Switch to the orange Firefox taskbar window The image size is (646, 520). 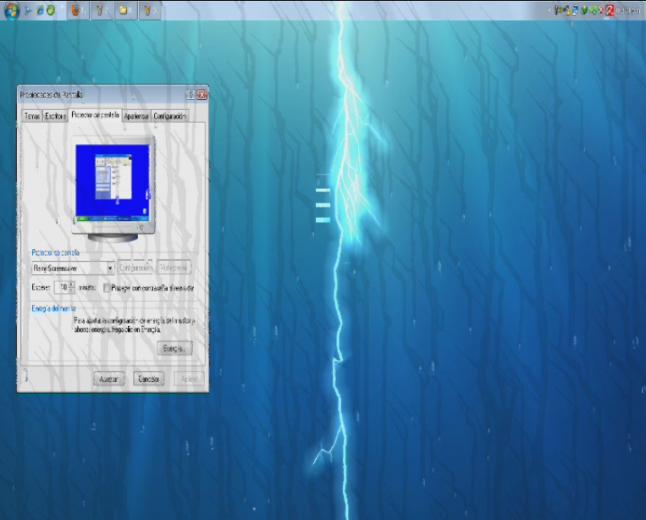[75, 11]
